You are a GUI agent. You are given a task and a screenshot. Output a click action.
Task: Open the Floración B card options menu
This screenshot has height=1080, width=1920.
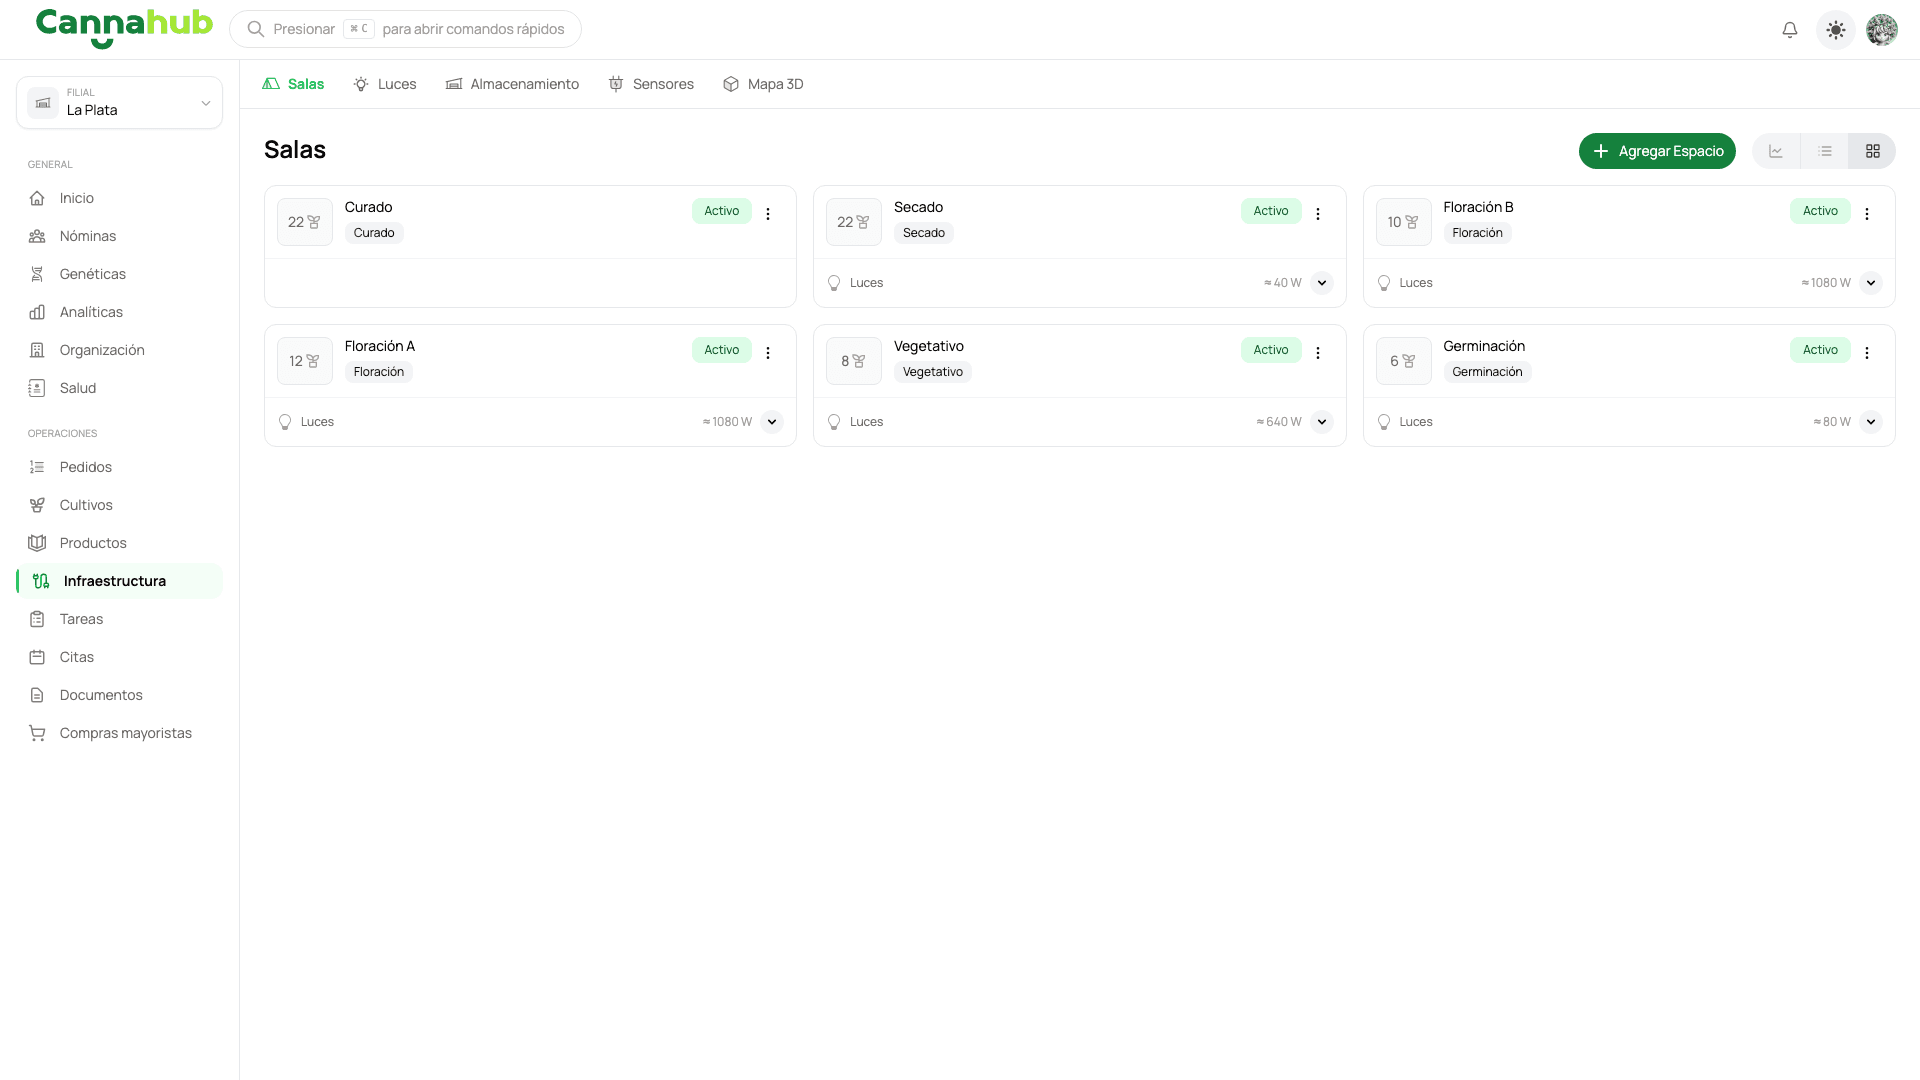1867,214
